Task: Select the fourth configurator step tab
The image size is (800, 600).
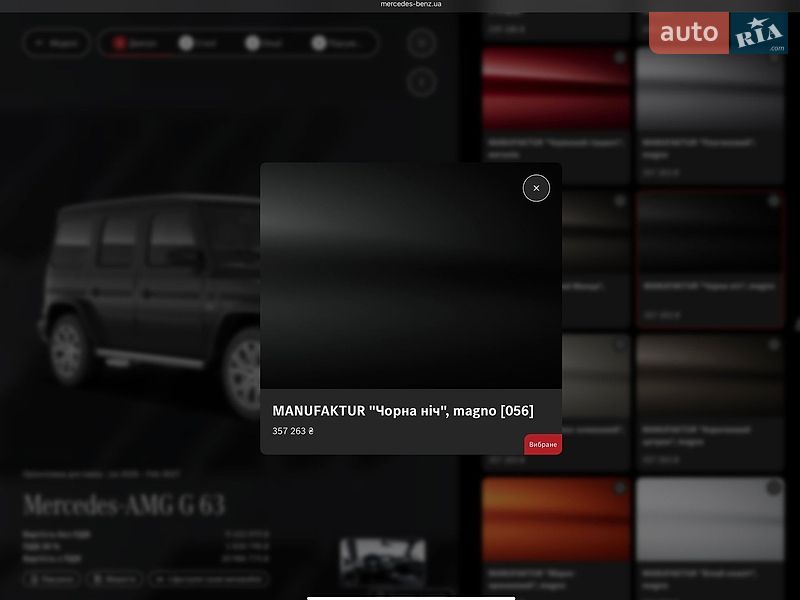Action: point(336,43)
